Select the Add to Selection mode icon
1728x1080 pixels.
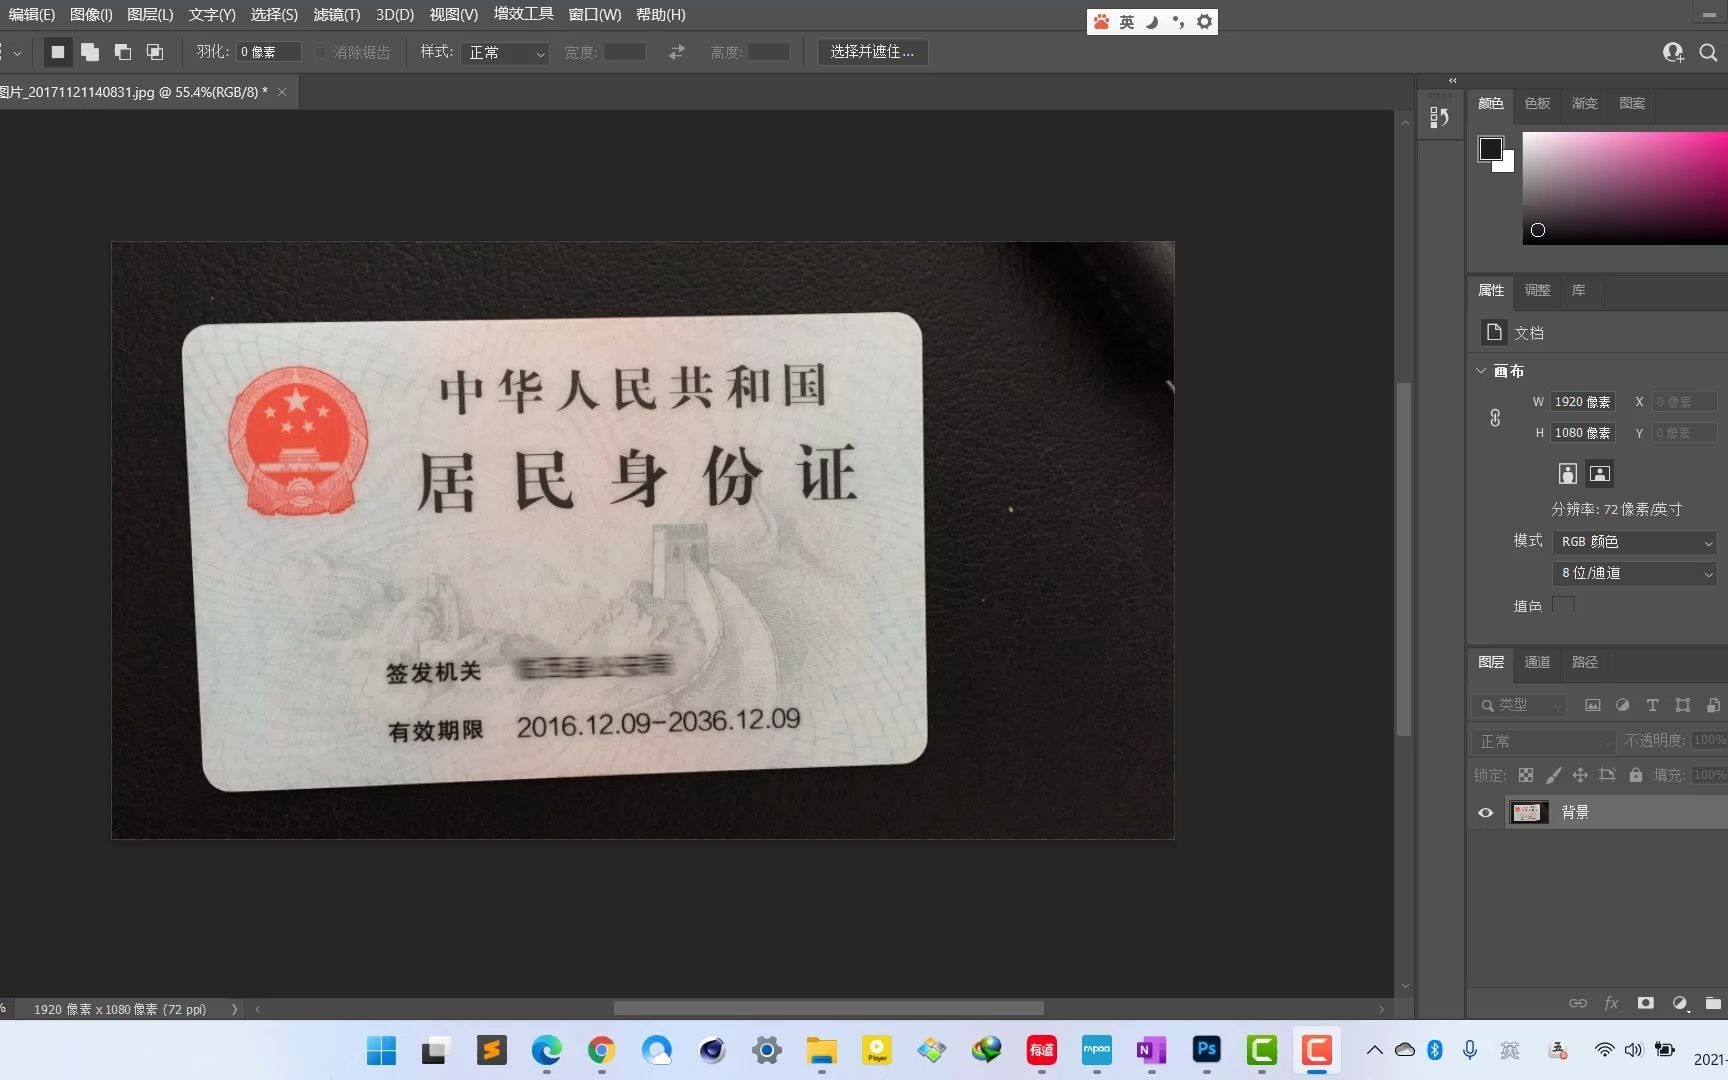click(x=90, y=52)
